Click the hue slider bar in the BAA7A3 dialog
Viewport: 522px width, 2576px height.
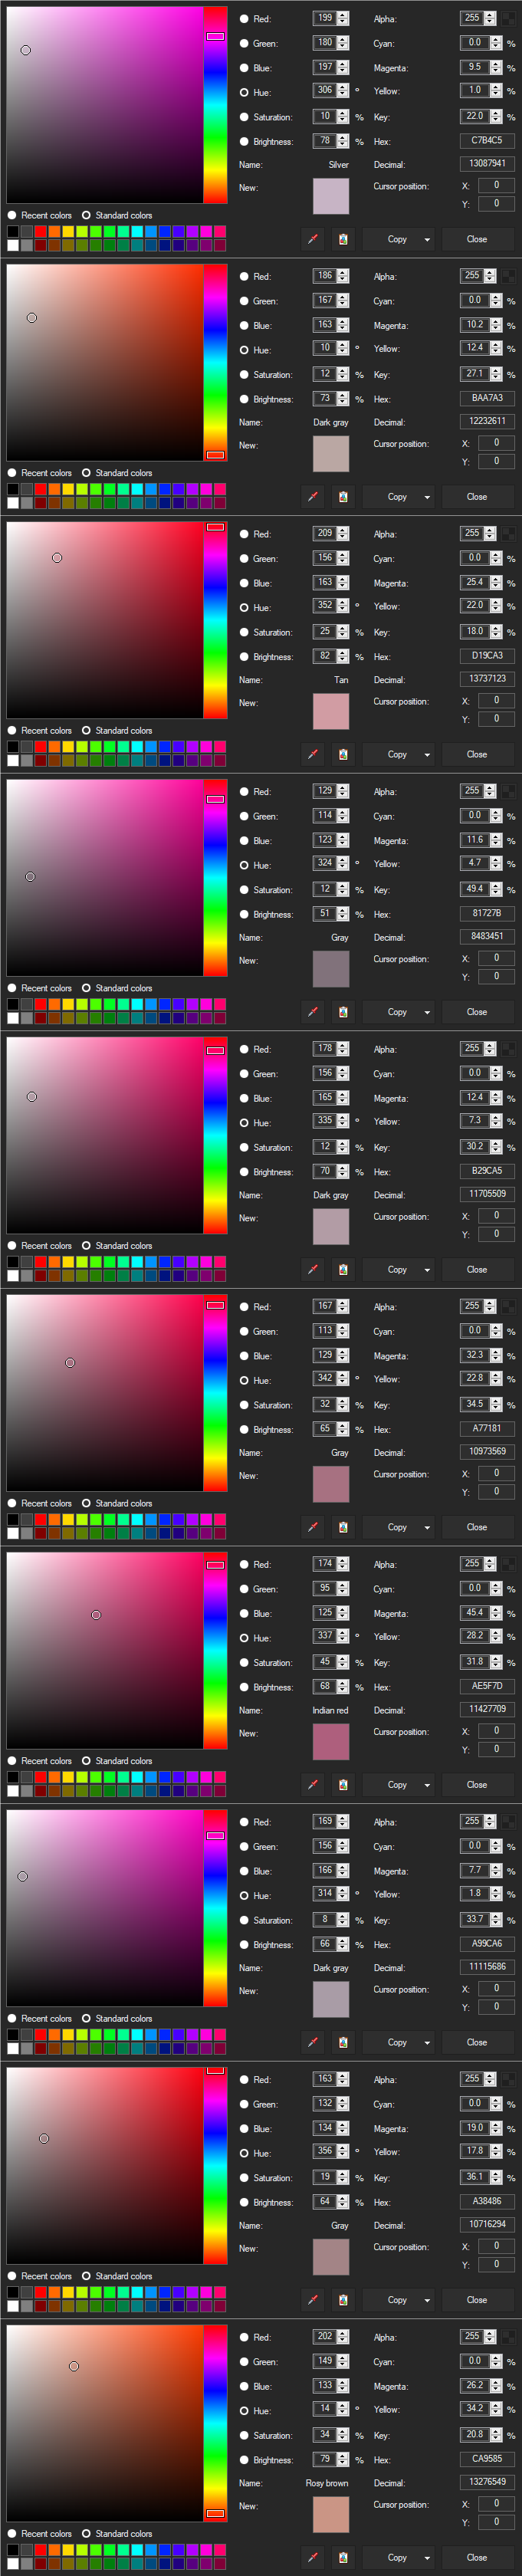(215, 362)
